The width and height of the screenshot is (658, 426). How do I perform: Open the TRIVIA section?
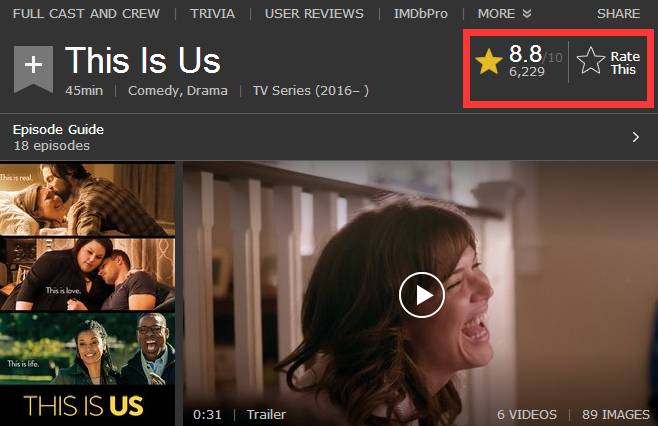pyautogui.click(x=212, y=13)
